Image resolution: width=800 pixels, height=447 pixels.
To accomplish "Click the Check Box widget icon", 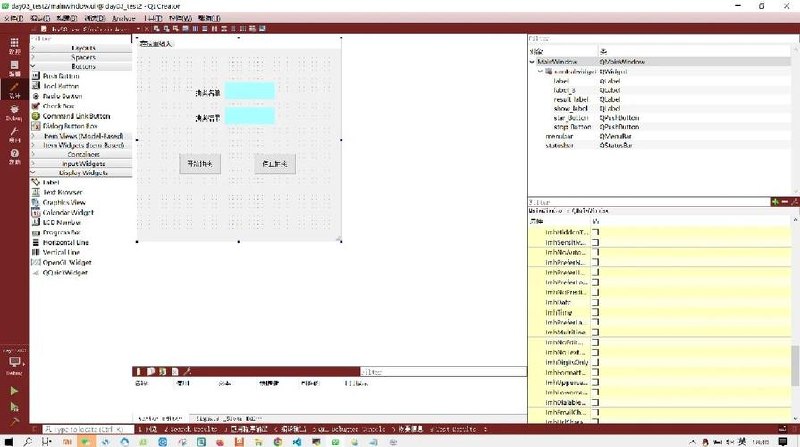I will [x=36, y=106].
